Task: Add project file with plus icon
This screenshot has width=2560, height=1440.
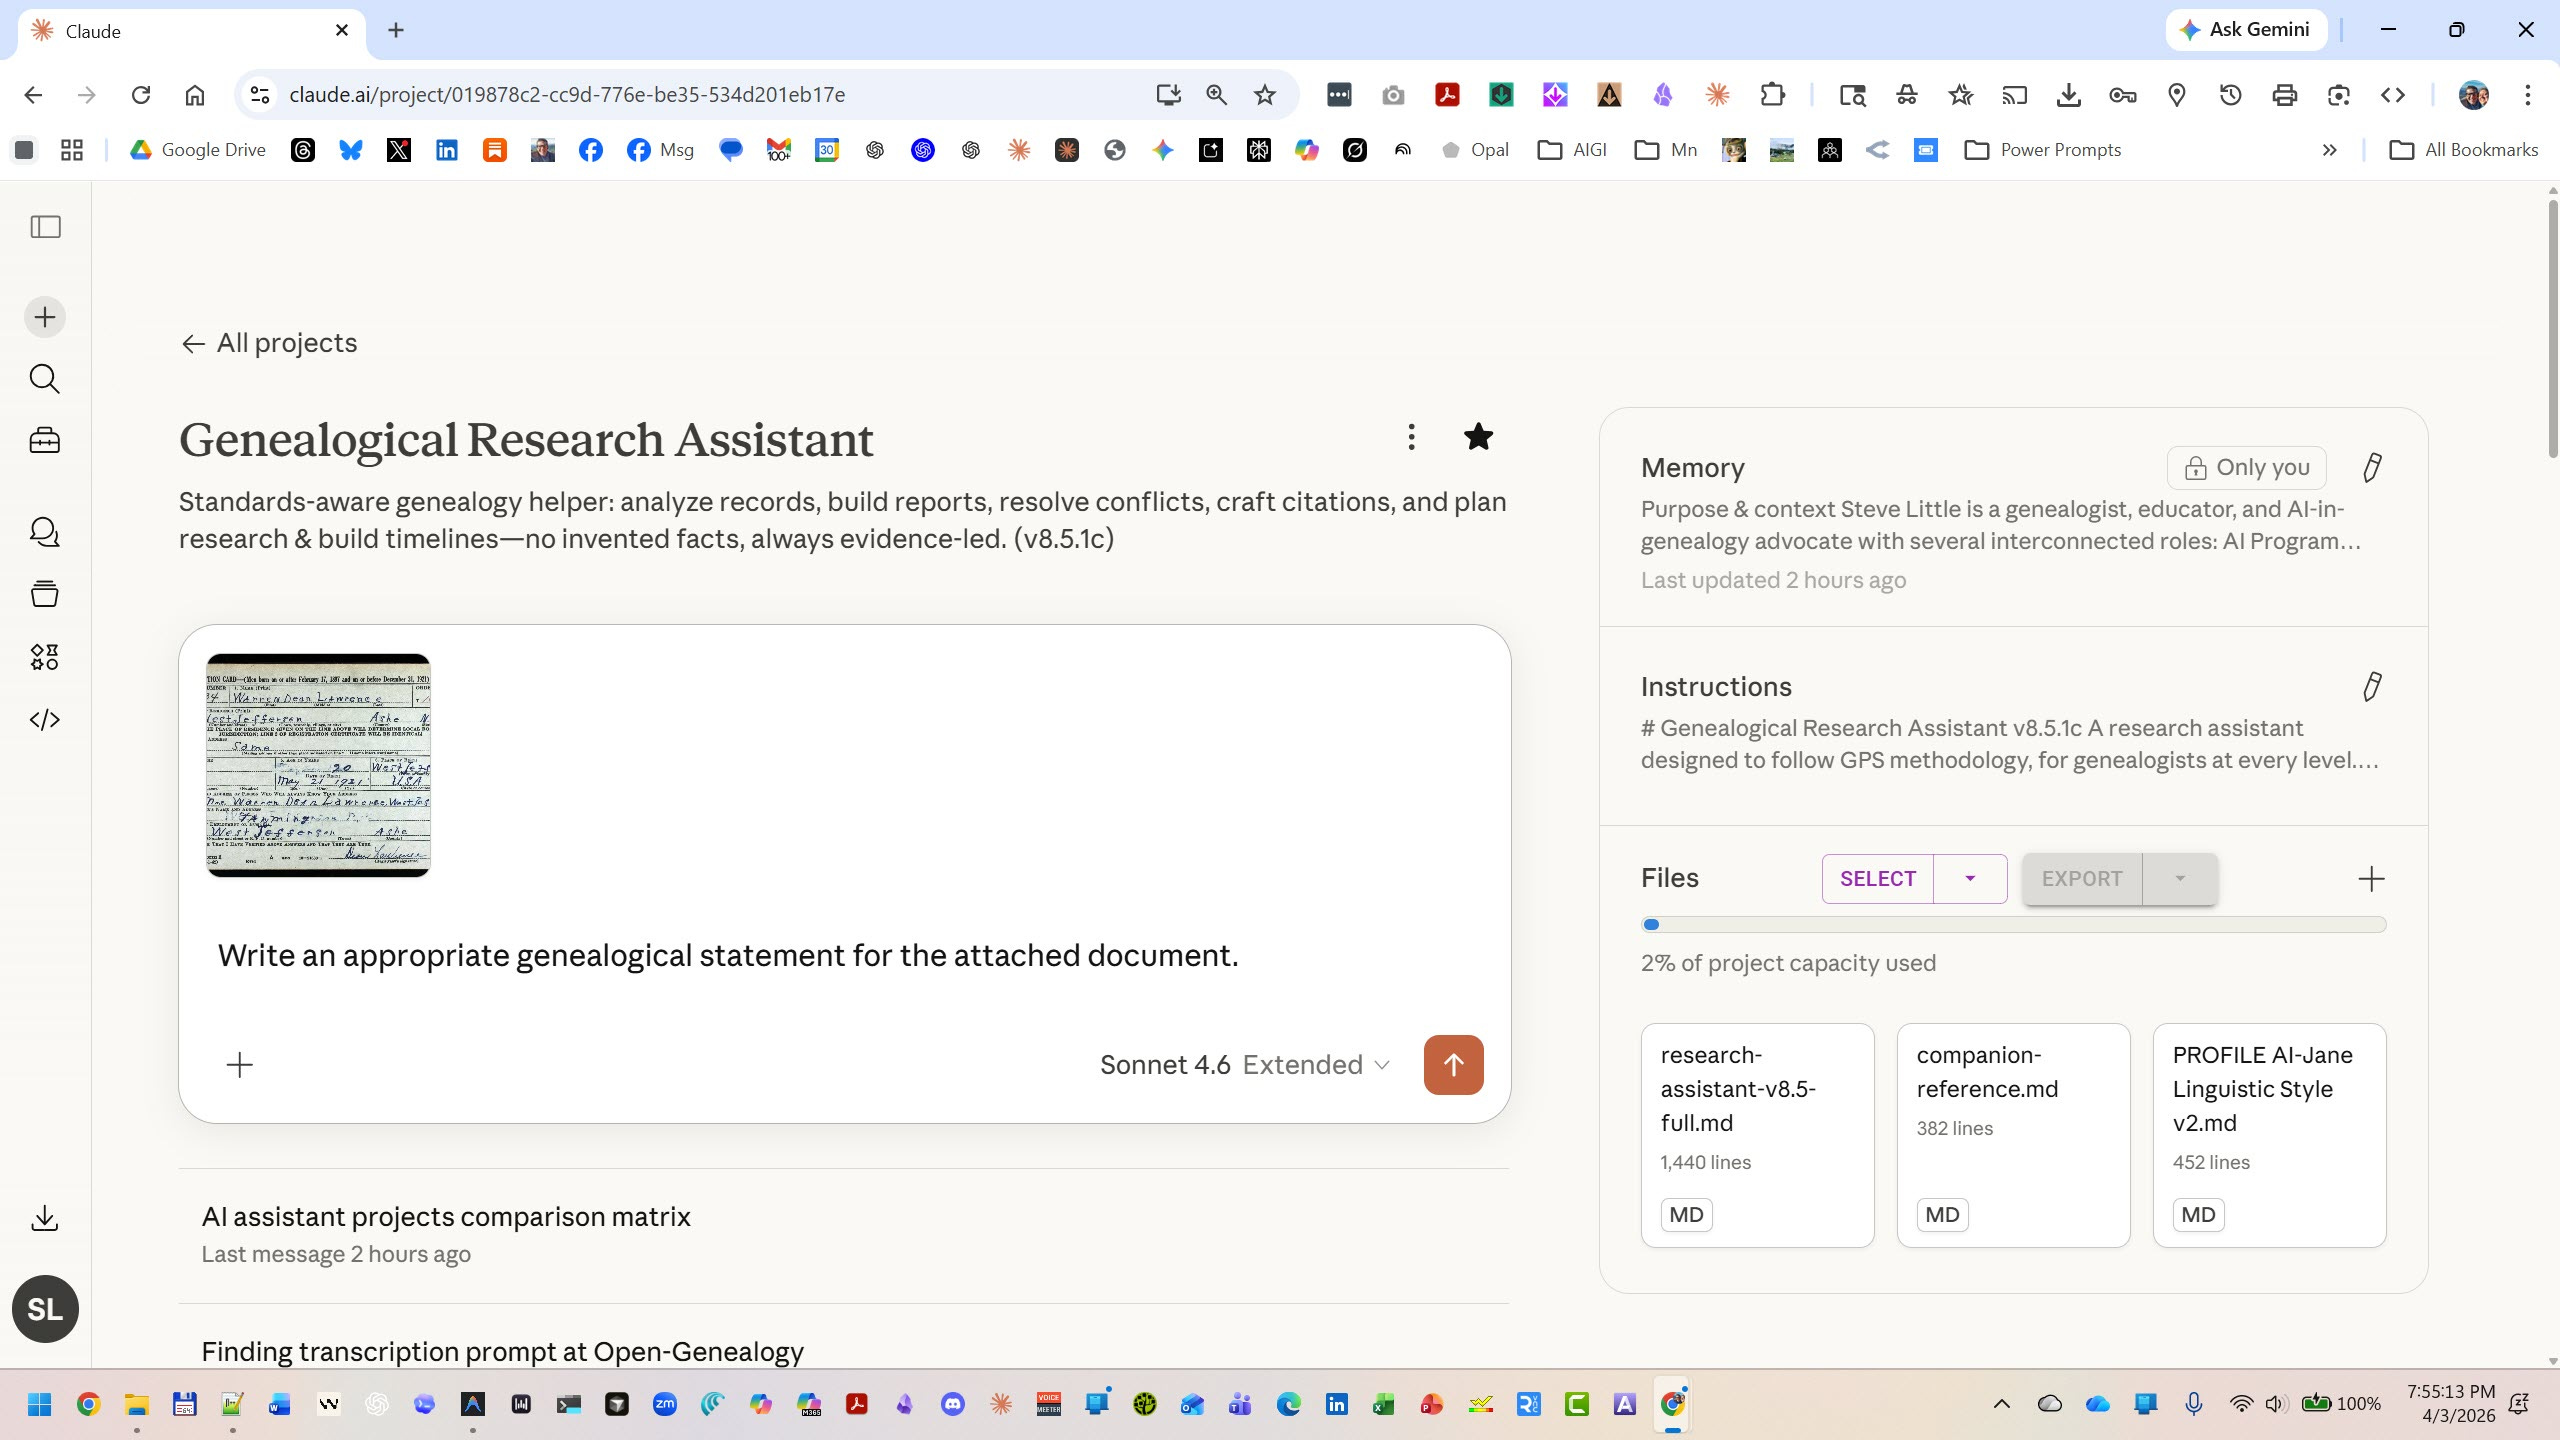Action: tap(2371, 879)
